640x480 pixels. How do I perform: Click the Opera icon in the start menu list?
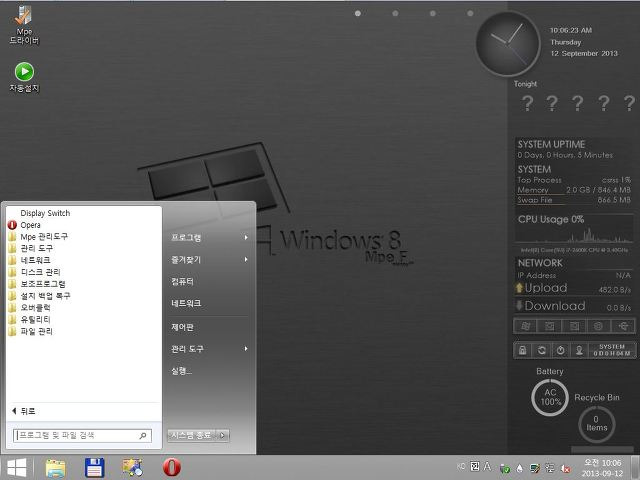coord(12,225)
